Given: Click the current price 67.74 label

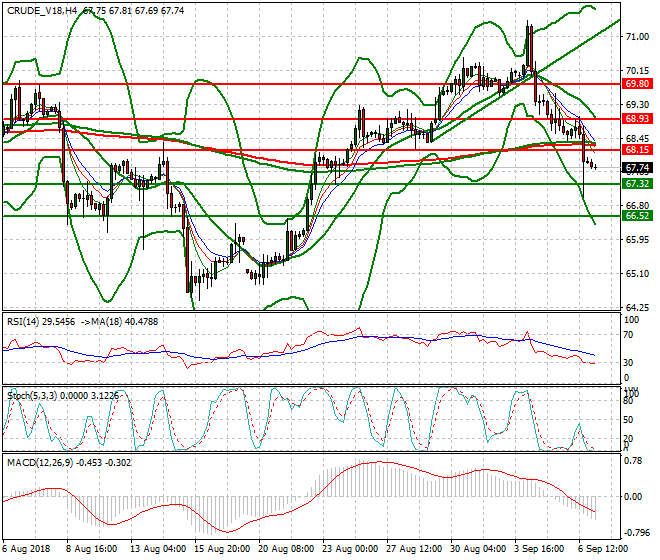Looking at the screenshot, I should 637,168.
